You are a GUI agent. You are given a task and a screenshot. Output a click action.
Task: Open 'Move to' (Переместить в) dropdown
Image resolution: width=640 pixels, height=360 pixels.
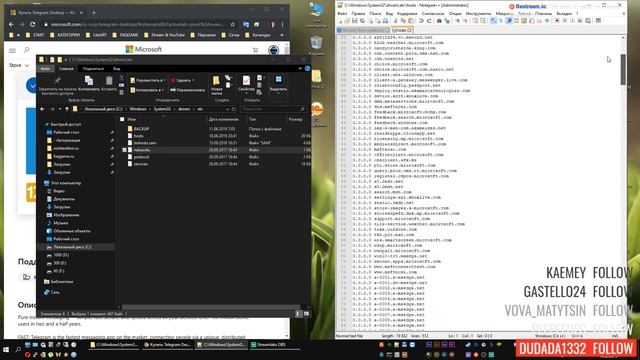[x=147, y=80]
